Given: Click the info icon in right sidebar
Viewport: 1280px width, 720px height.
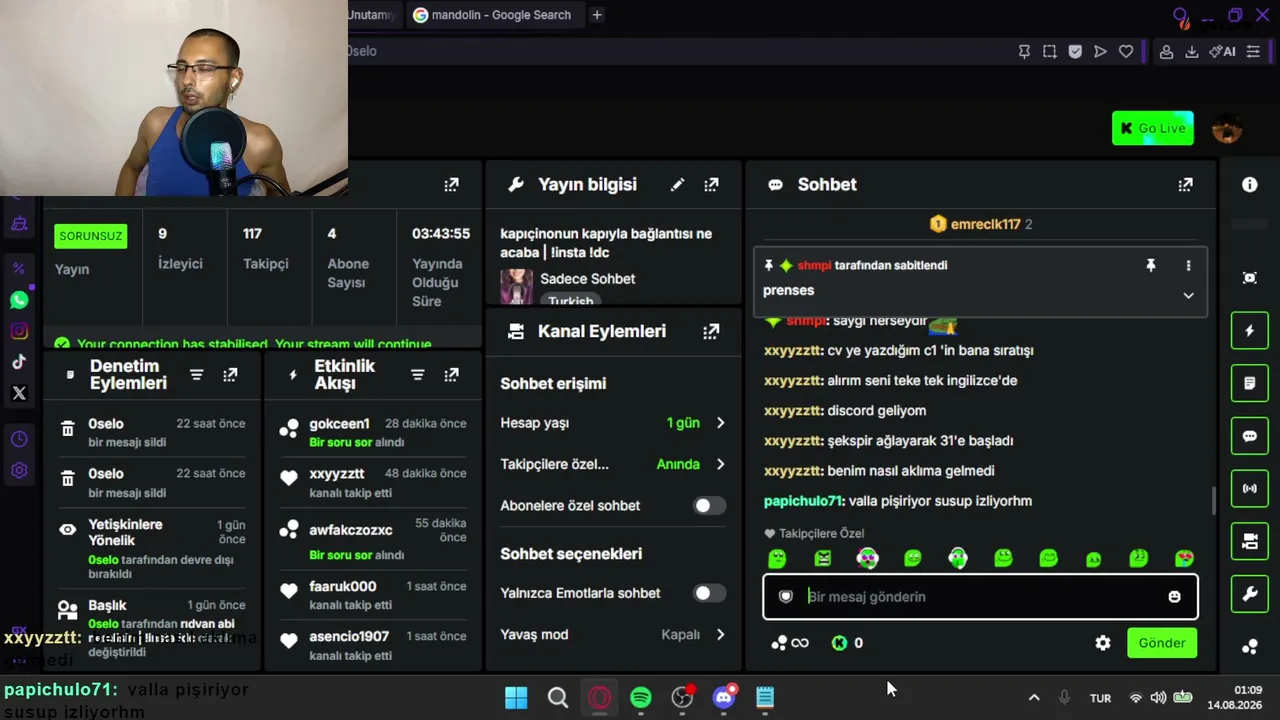Looking at the screenshot, I should click(x=1249, y=184).
